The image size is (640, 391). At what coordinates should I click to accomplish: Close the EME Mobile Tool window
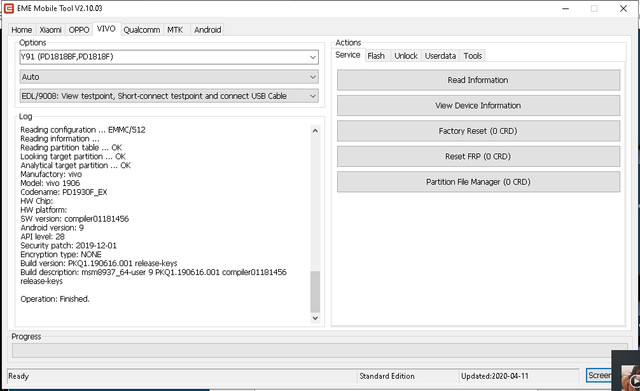(623, 9)
